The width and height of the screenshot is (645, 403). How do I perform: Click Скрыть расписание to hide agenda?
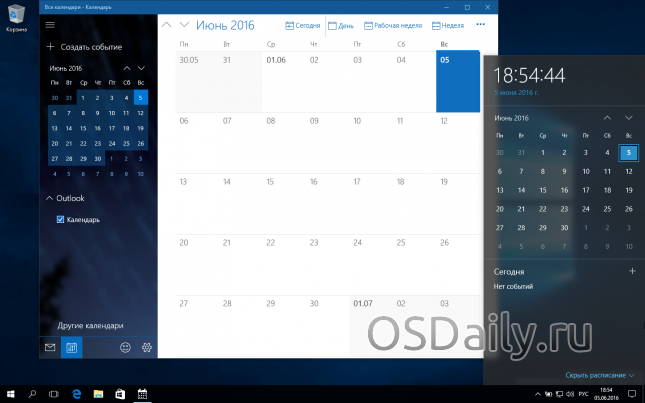pyautogui.click(x=596, y=375)
